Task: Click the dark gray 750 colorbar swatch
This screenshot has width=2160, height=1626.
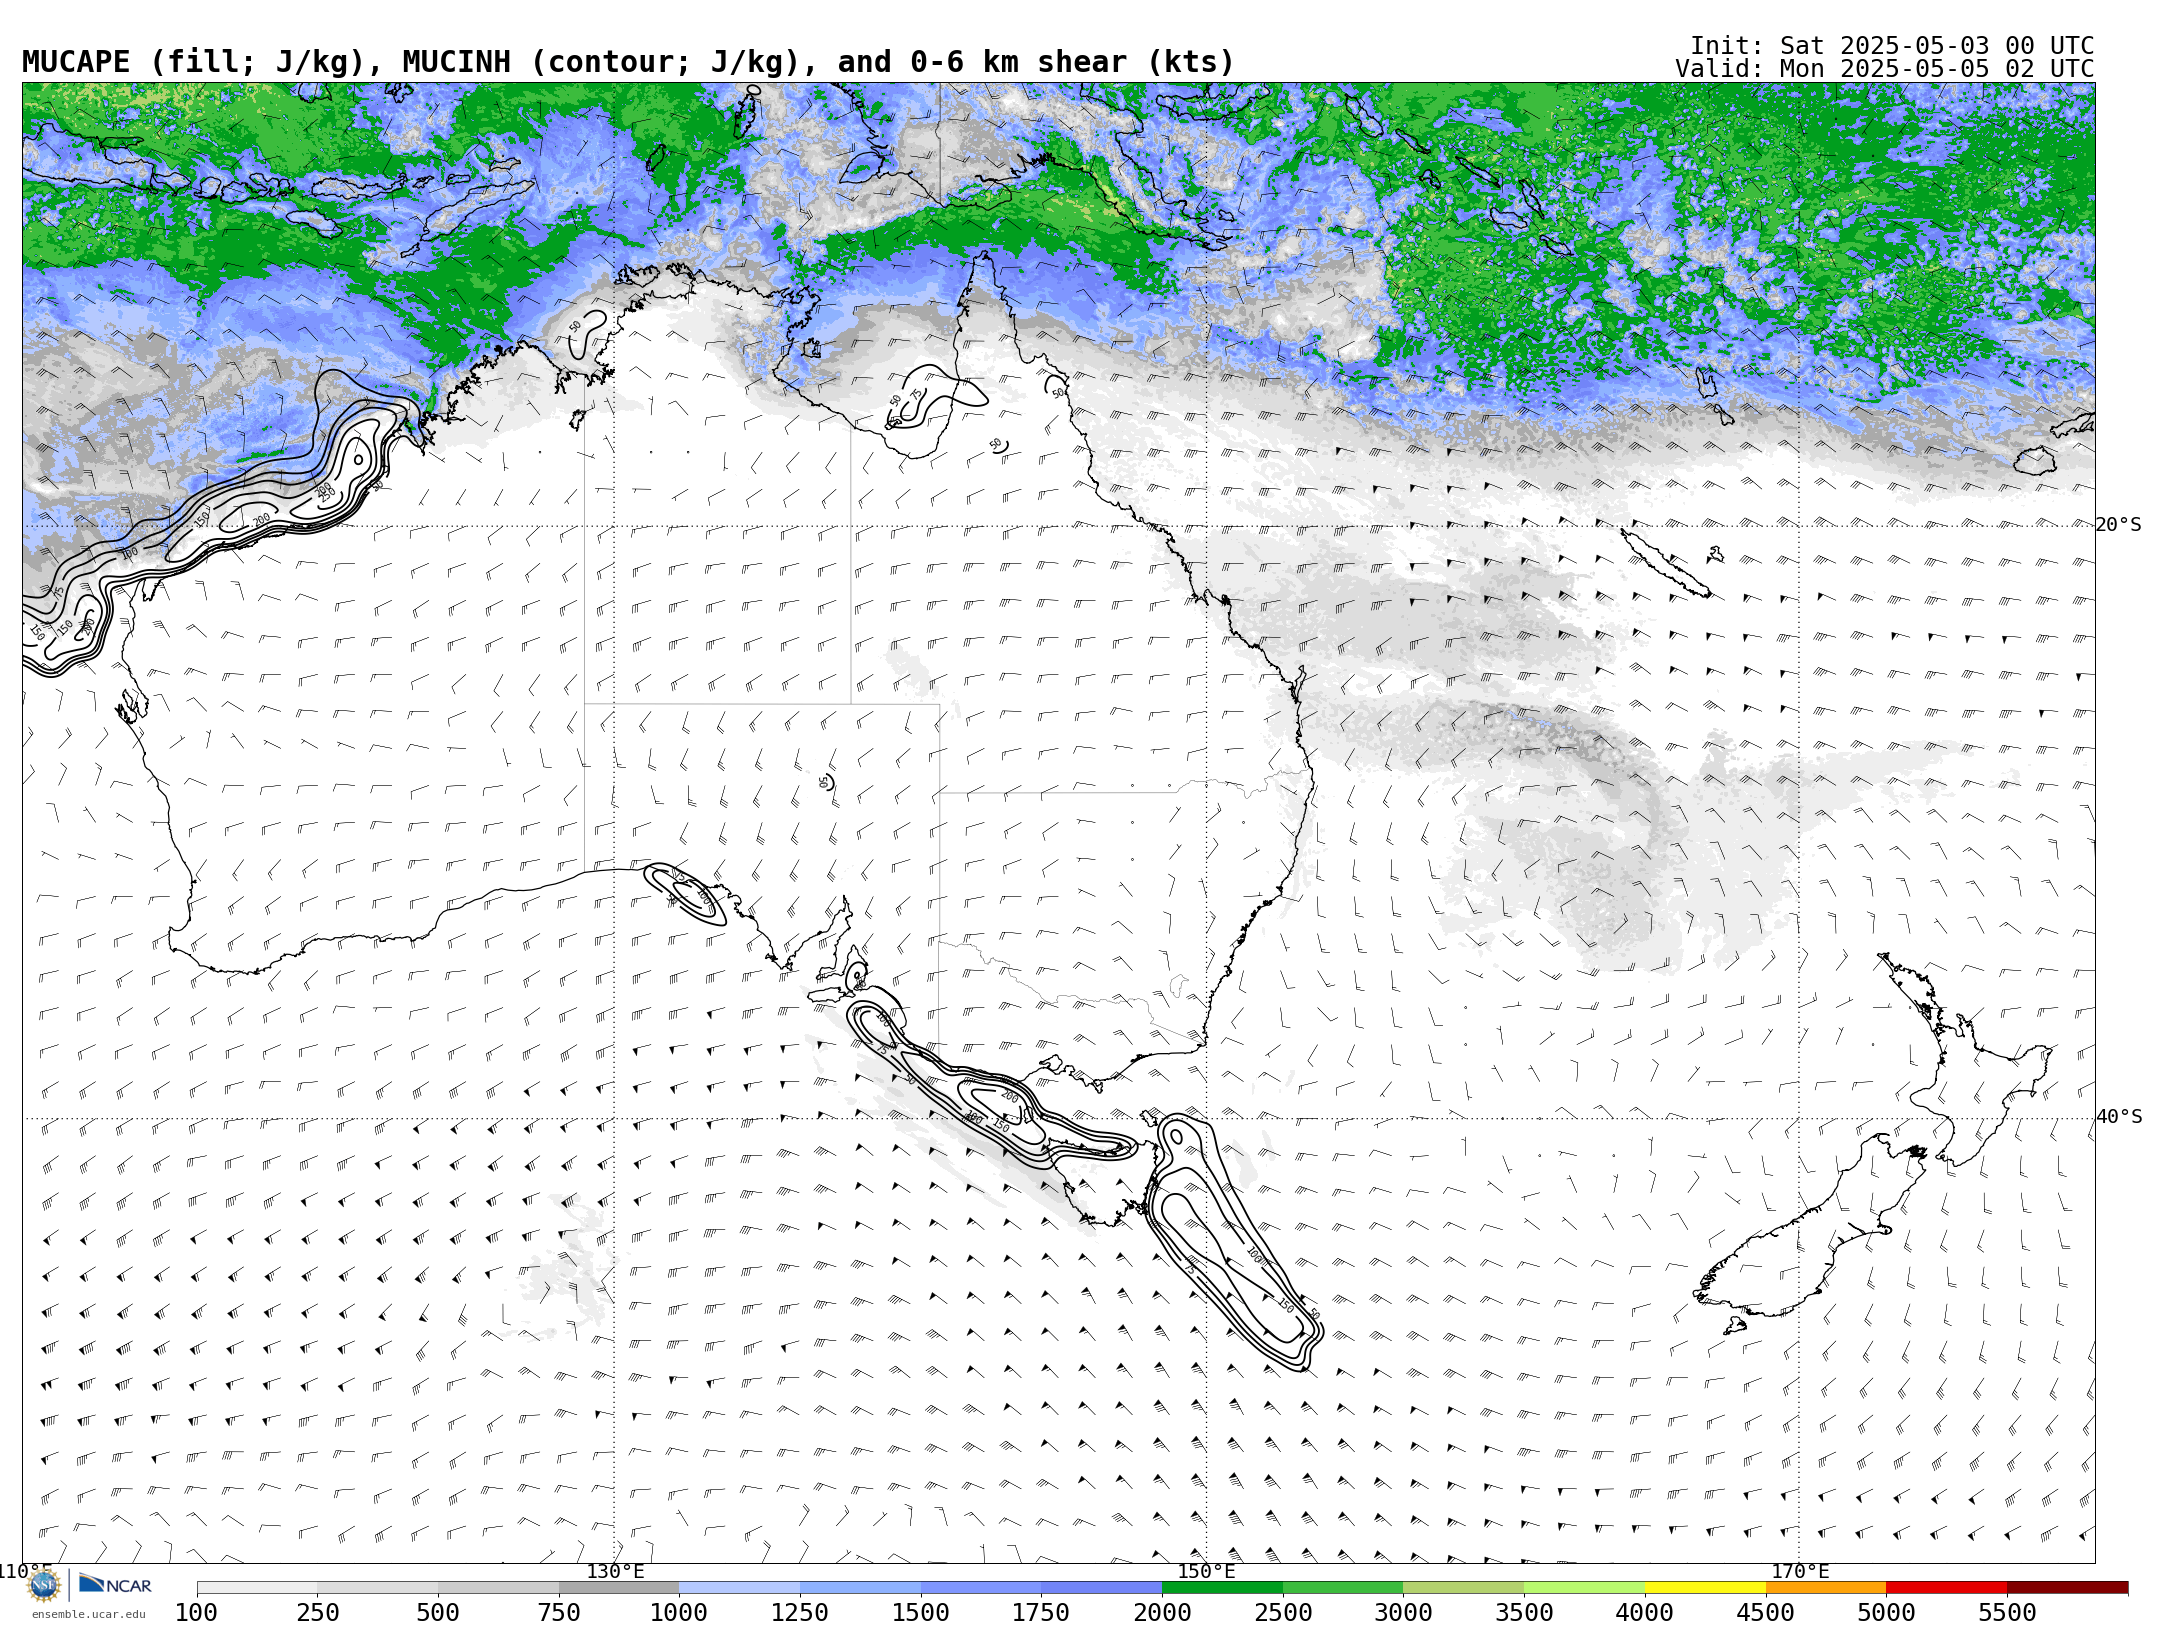Action: 619,1588
